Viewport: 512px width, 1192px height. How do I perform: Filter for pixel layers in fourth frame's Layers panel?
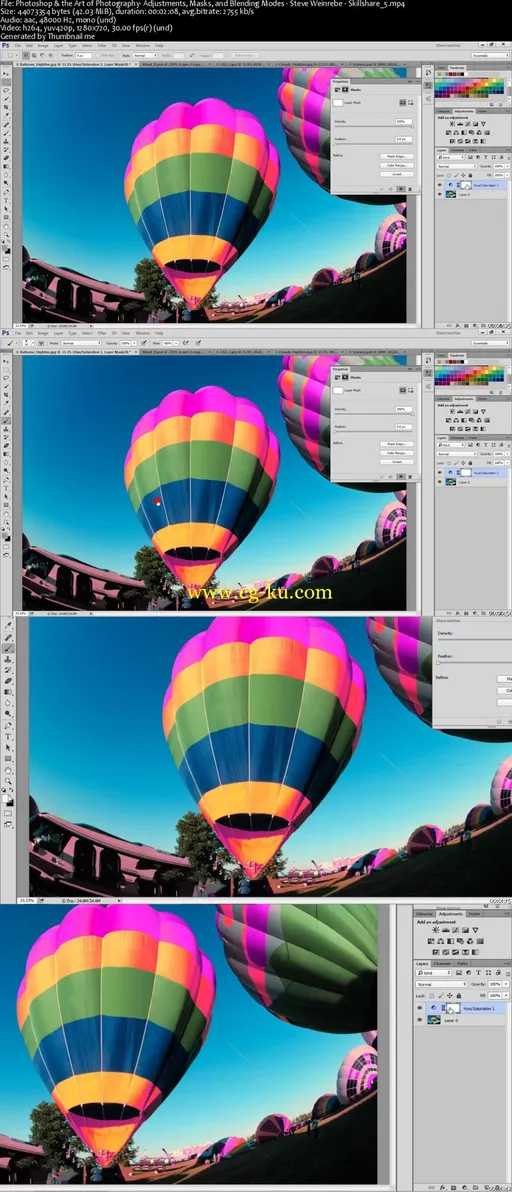(459, 973)
